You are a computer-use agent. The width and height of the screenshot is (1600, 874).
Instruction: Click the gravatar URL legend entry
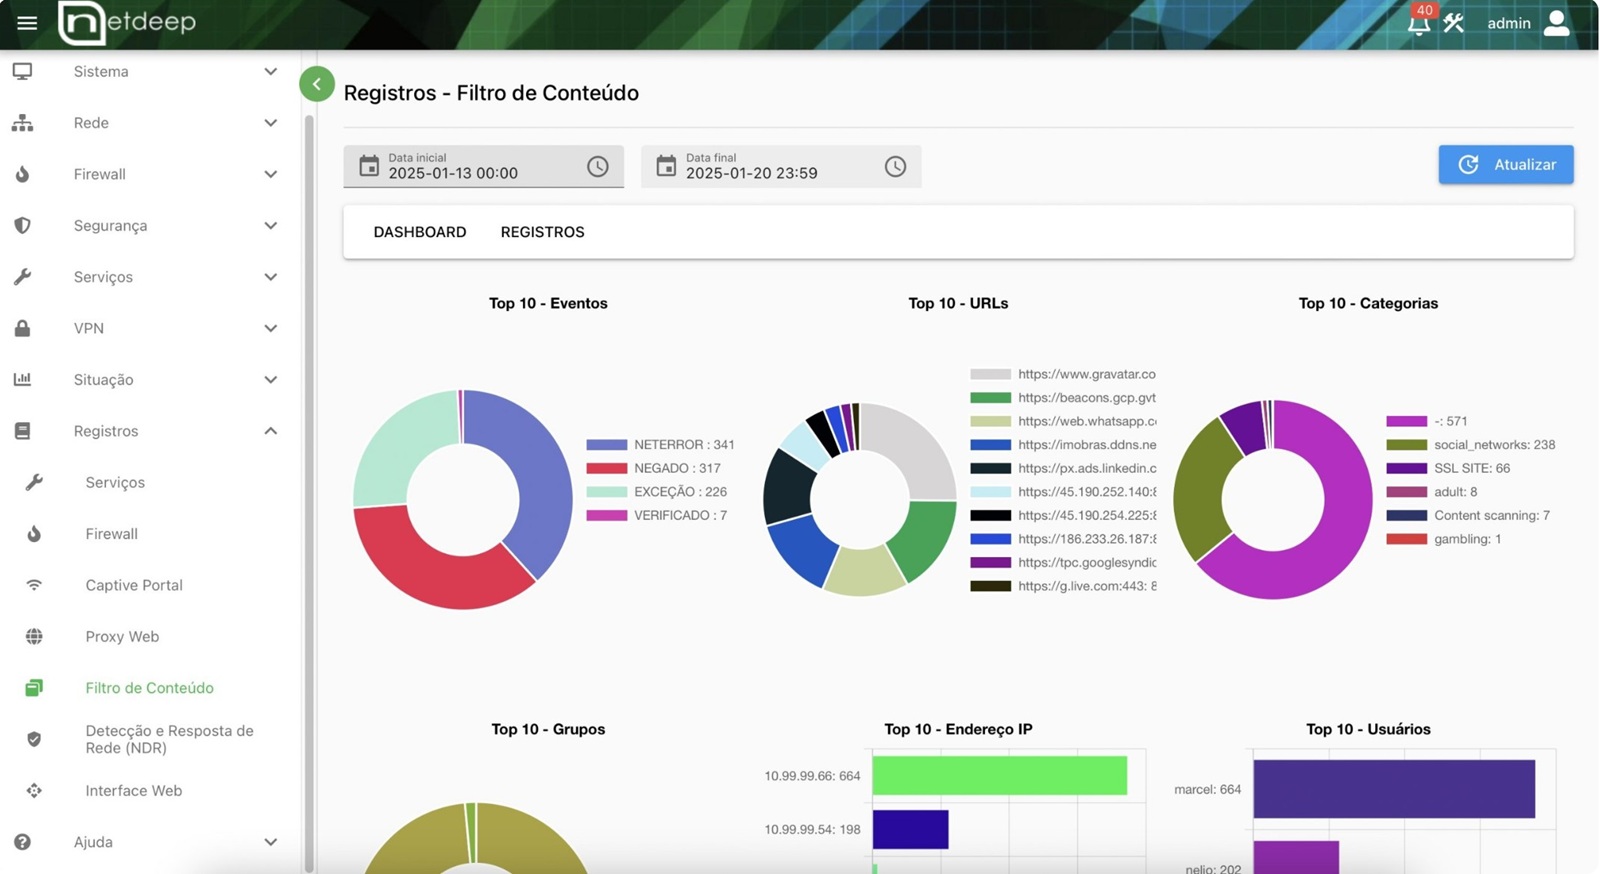[x=1063, y=374]
